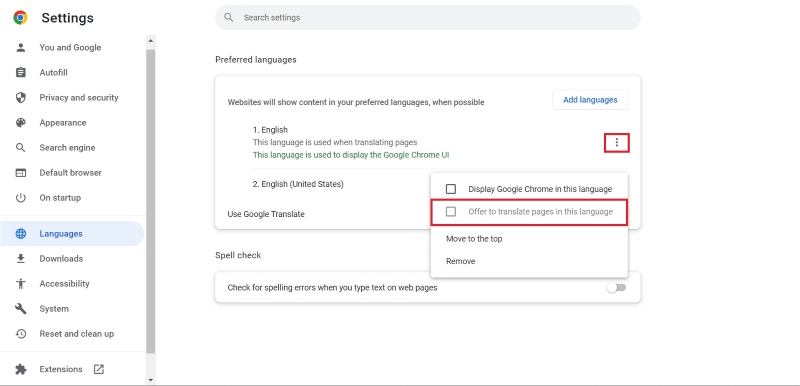Click the 1. English language entry

coord(270,130)
